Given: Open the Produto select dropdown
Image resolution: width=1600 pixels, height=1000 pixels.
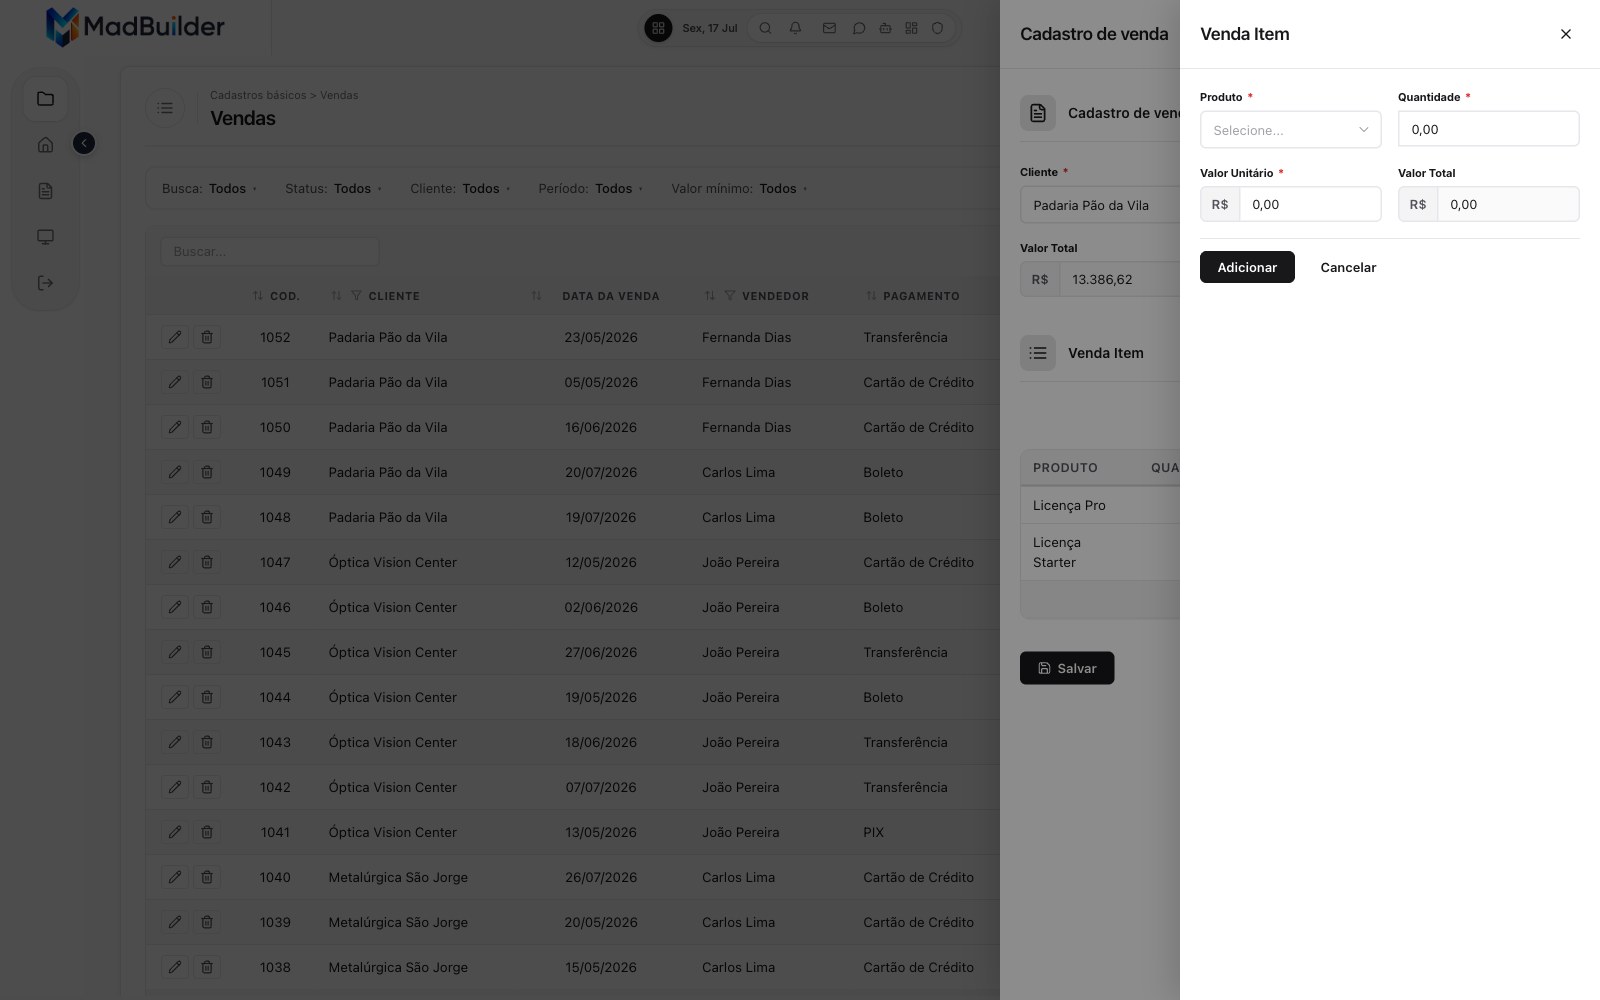Looking at the screenshot, I should pyautogui.click(x=1290, y=130).
